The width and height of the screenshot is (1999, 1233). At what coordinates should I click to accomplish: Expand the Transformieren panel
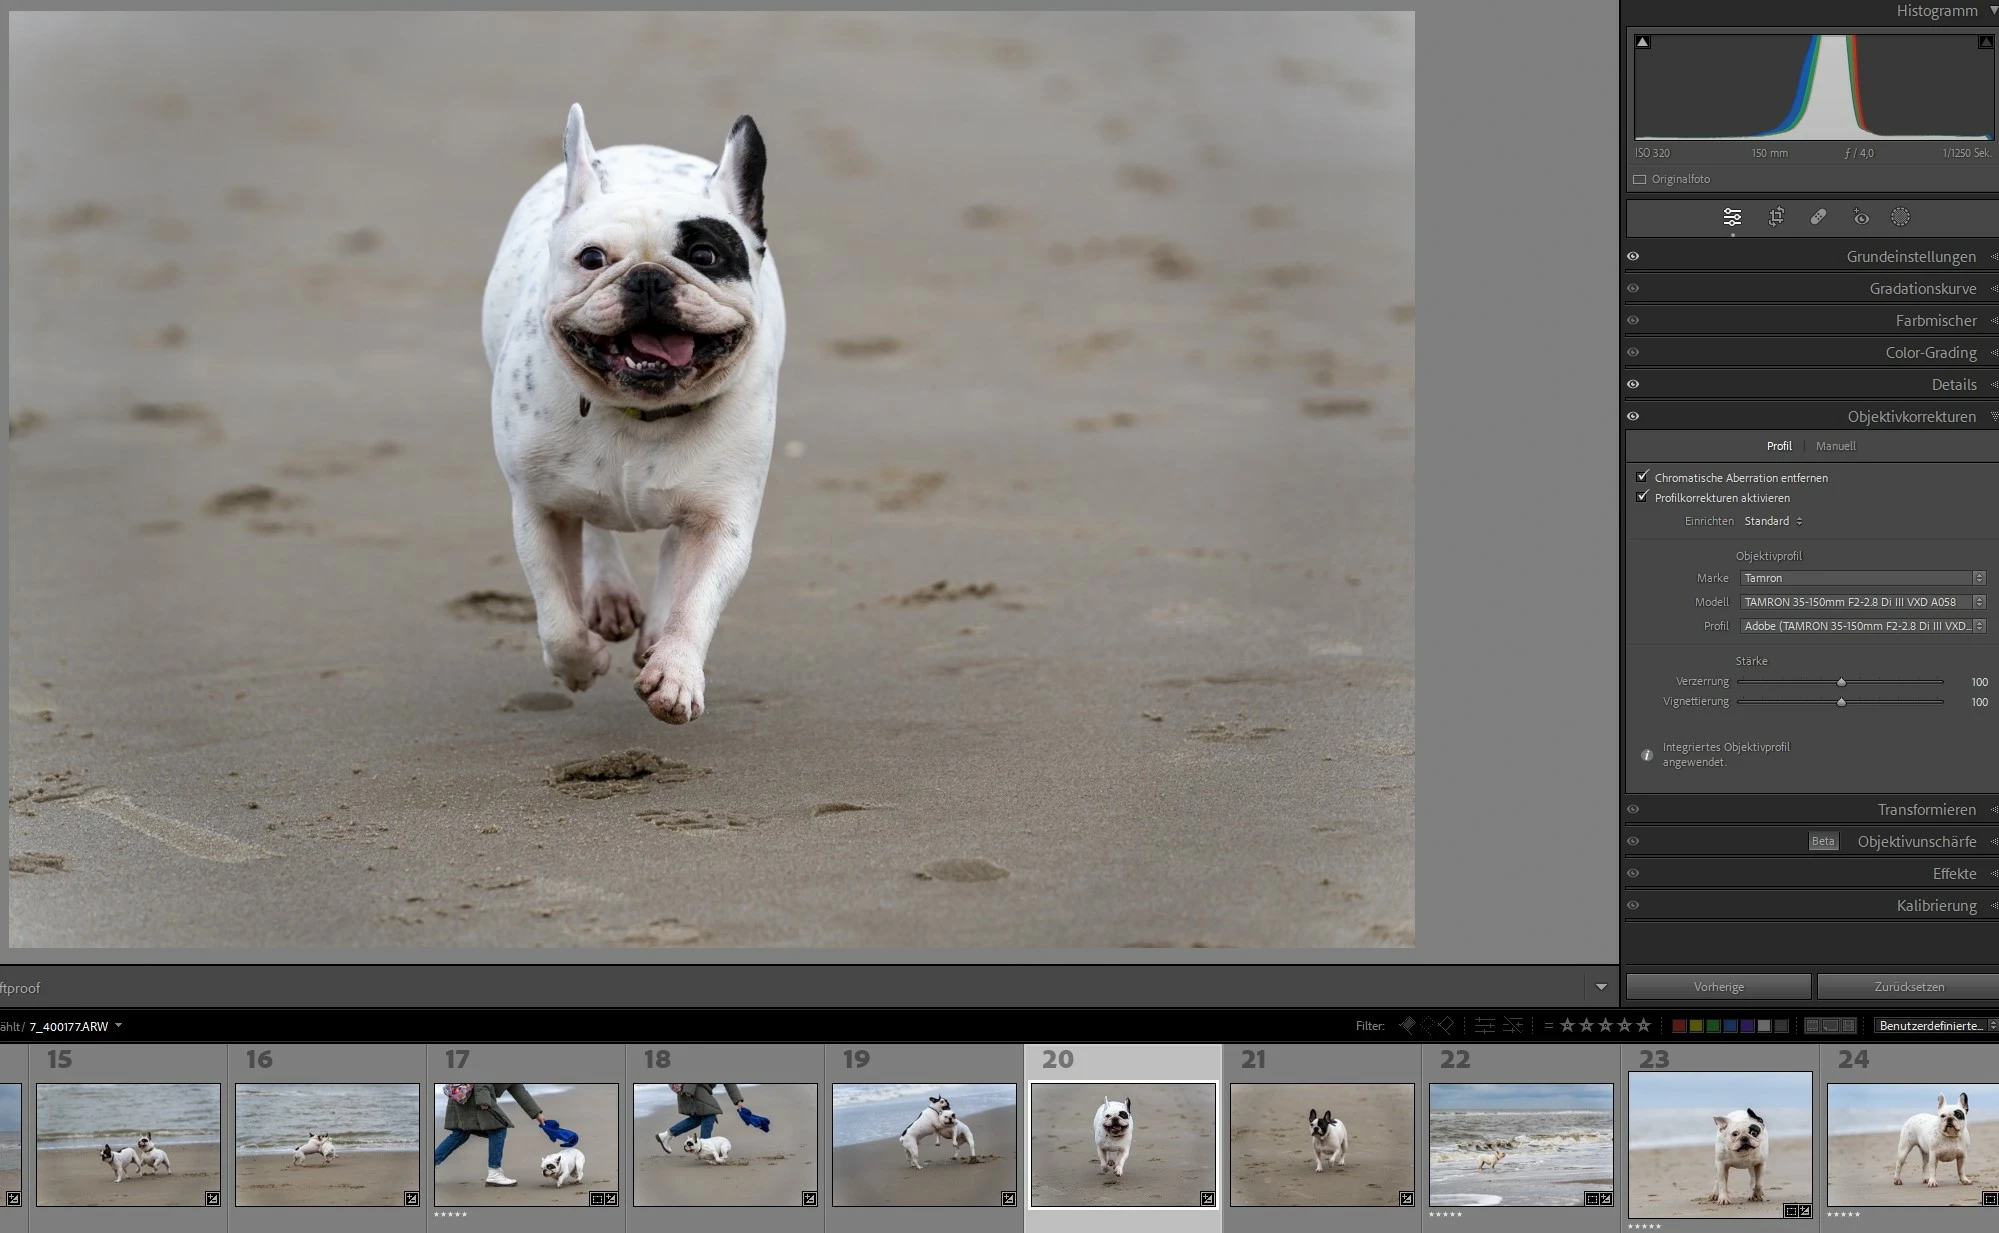1925,809
